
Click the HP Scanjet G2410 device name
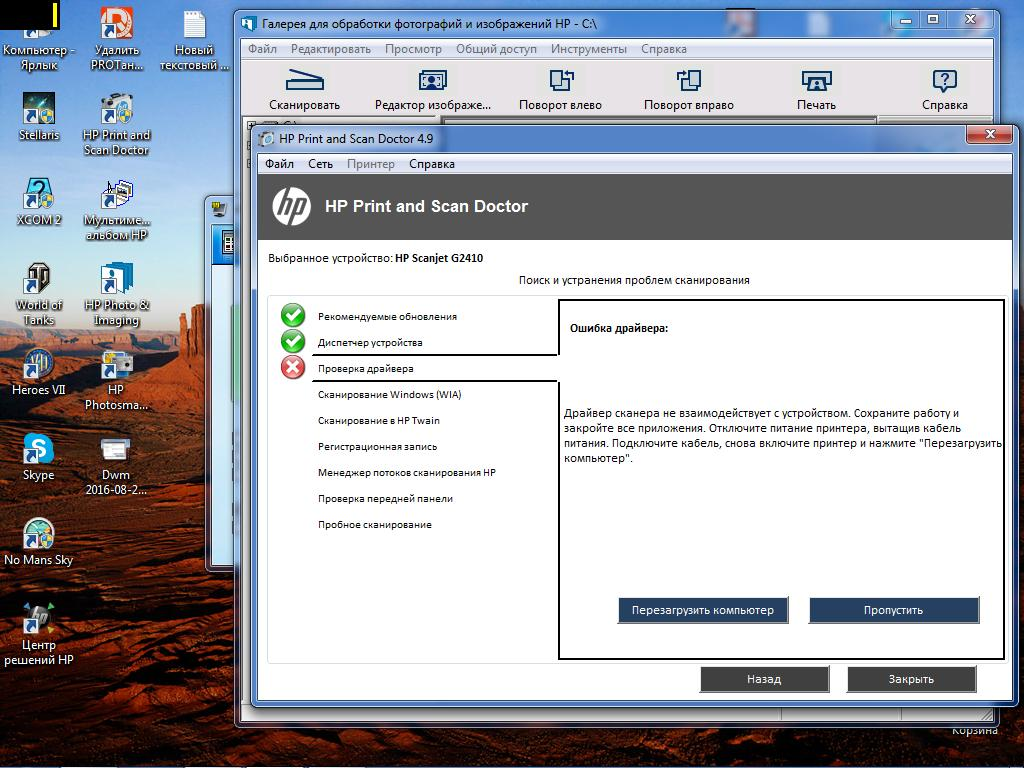point(439,258)
